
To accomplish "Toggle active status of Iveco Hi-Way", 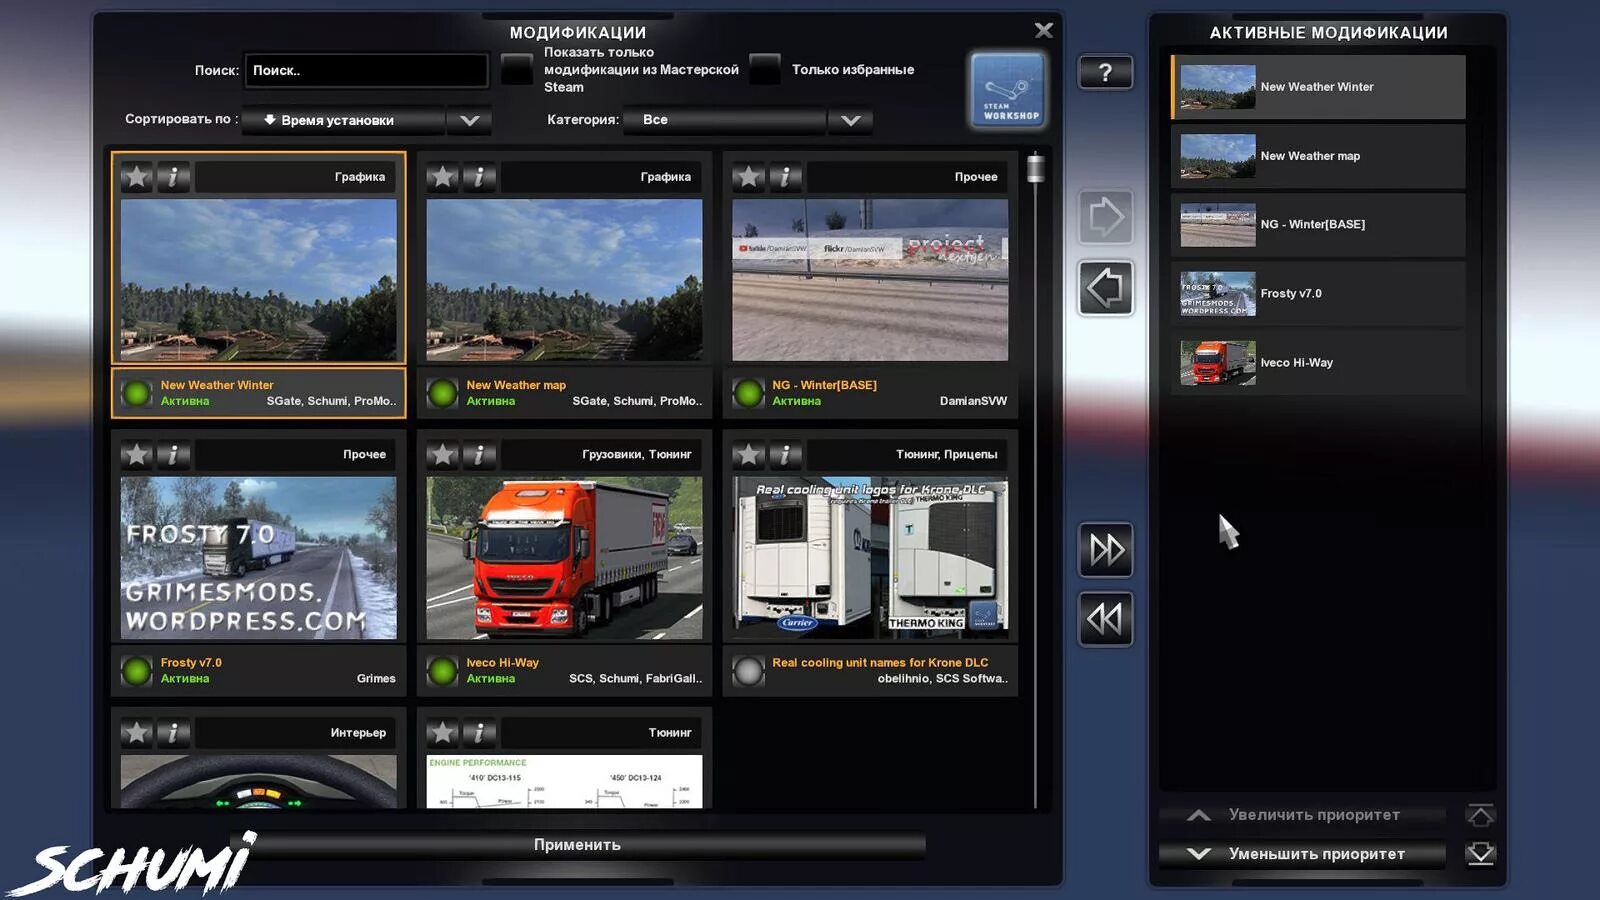I will [442, 670].
